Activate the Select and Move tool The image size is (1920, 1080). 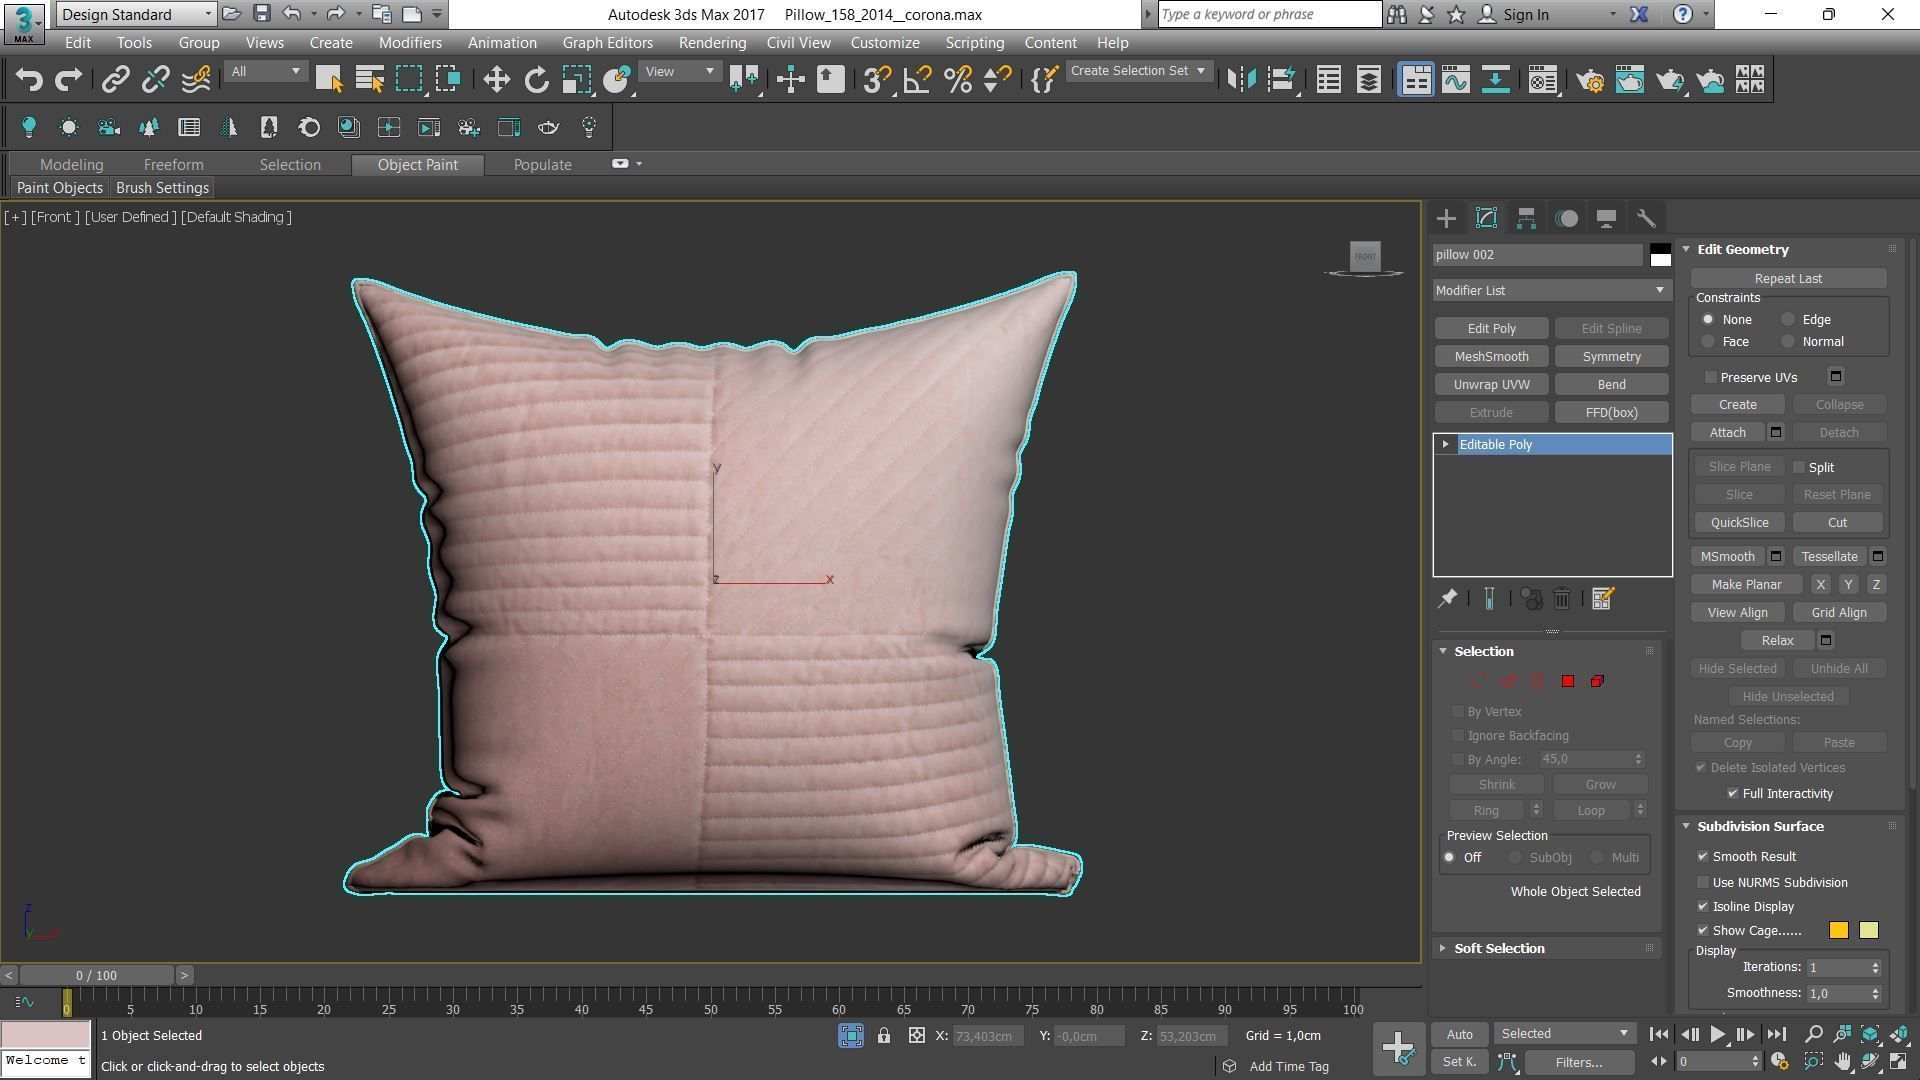coord(496,80)
